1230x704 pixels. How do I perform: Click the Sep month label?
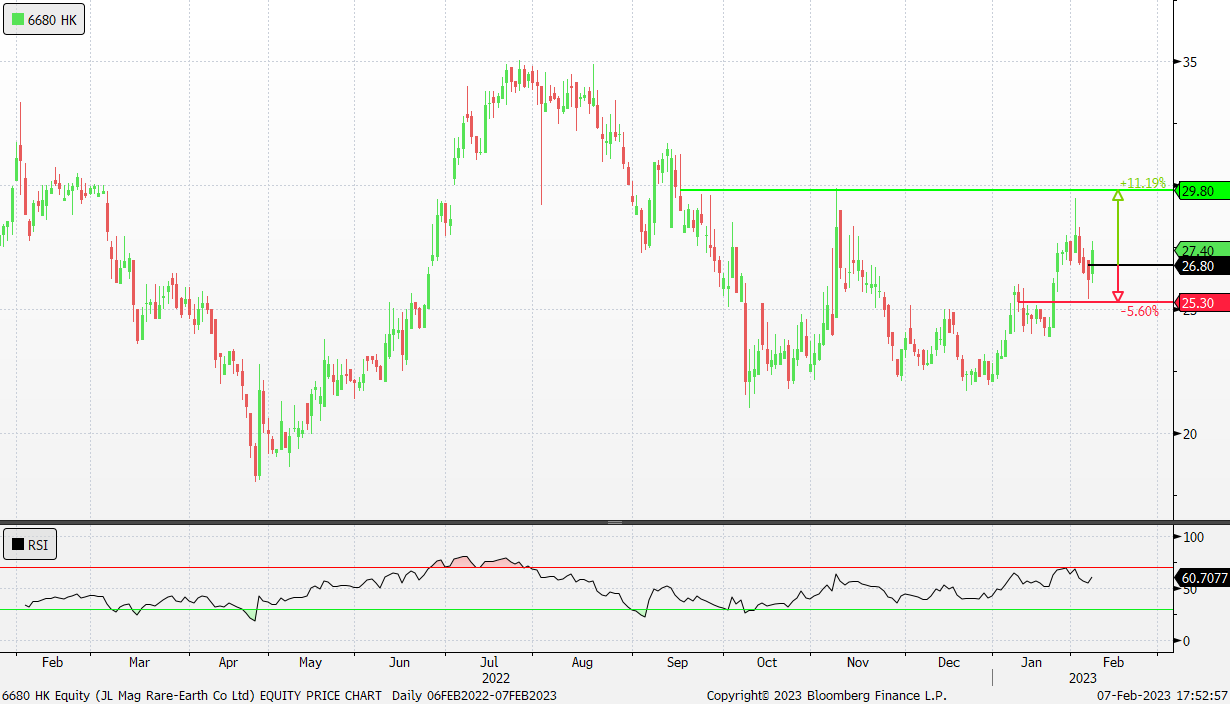[x=677, y=662]
